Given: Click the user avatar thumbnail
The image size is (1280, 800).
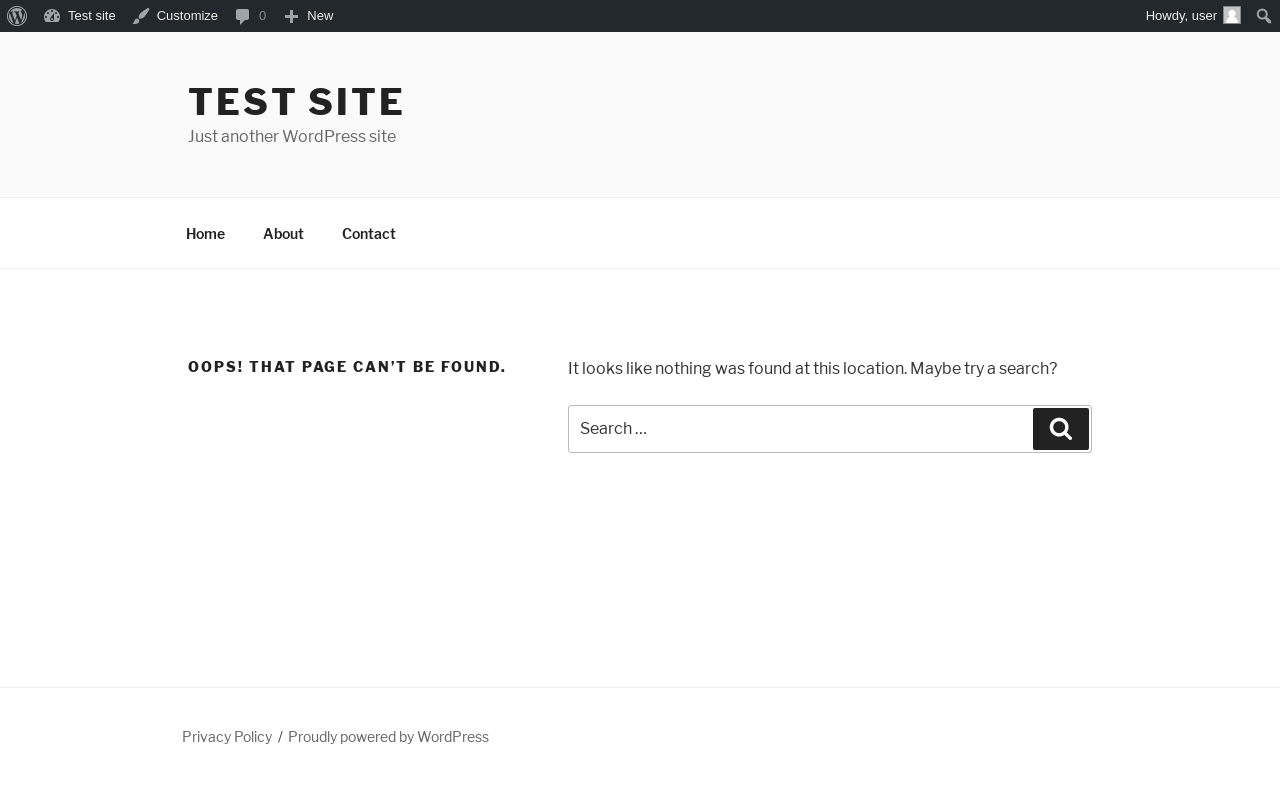Looking at the screenshot, I should 1232,16.
